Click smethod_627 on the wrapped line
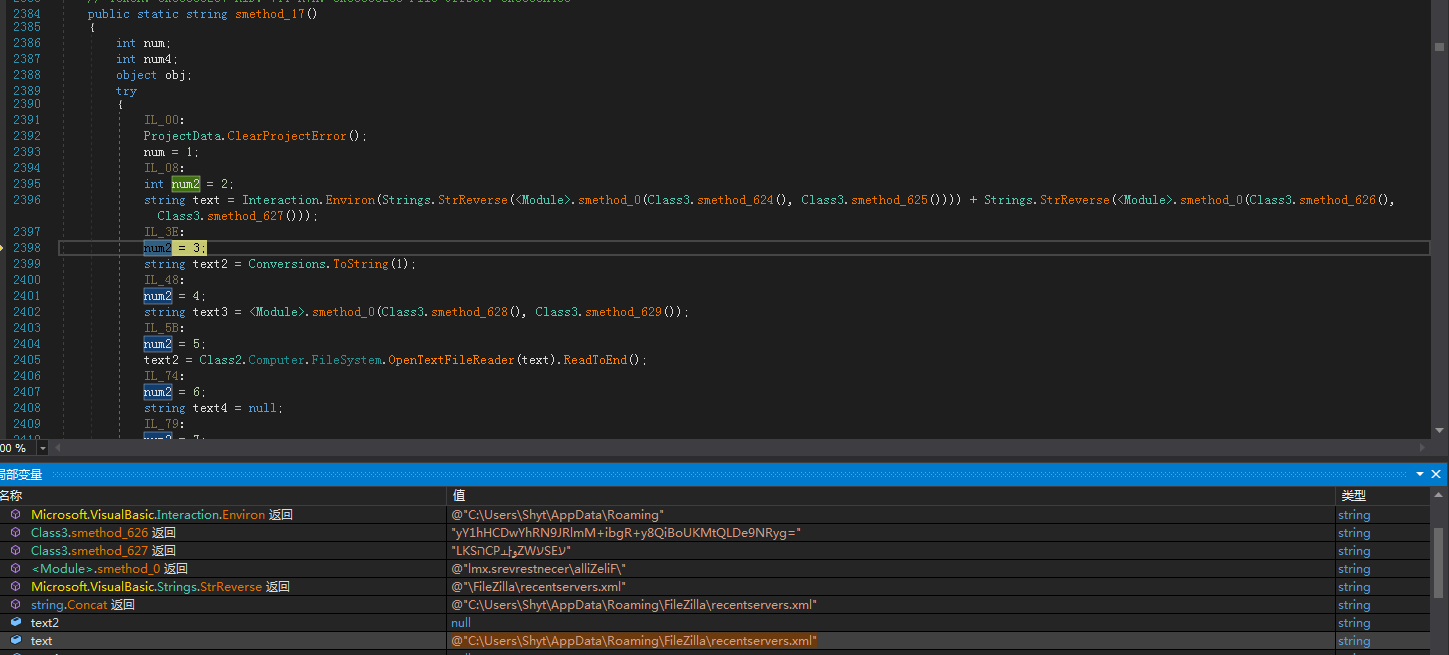Screen dimensions: 1449x655 (x=246, y=216)
